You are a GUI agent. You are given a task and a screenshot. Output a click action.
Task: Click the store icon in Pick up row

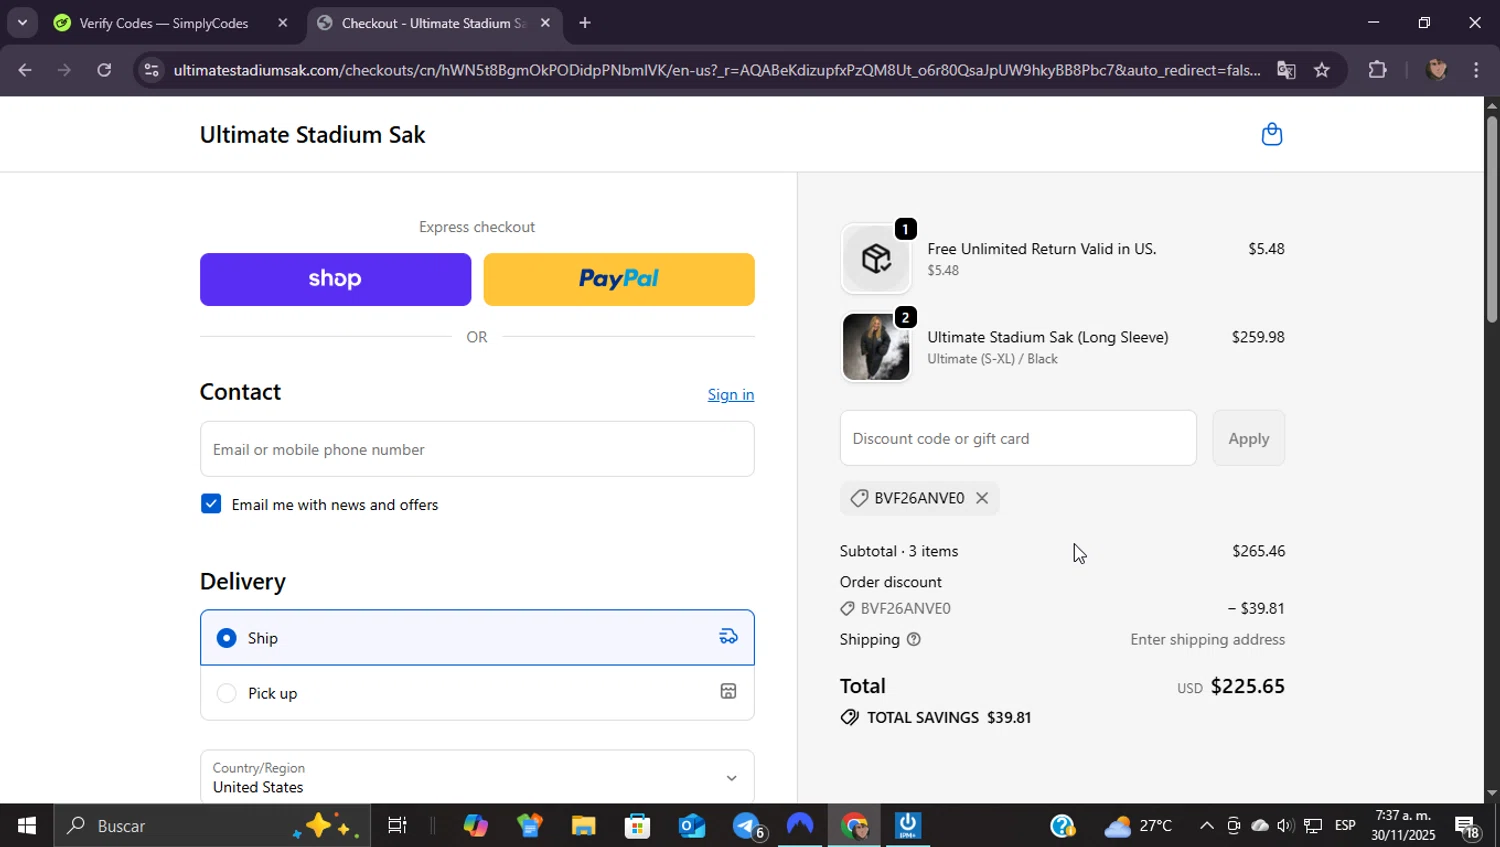coord(729,692)
